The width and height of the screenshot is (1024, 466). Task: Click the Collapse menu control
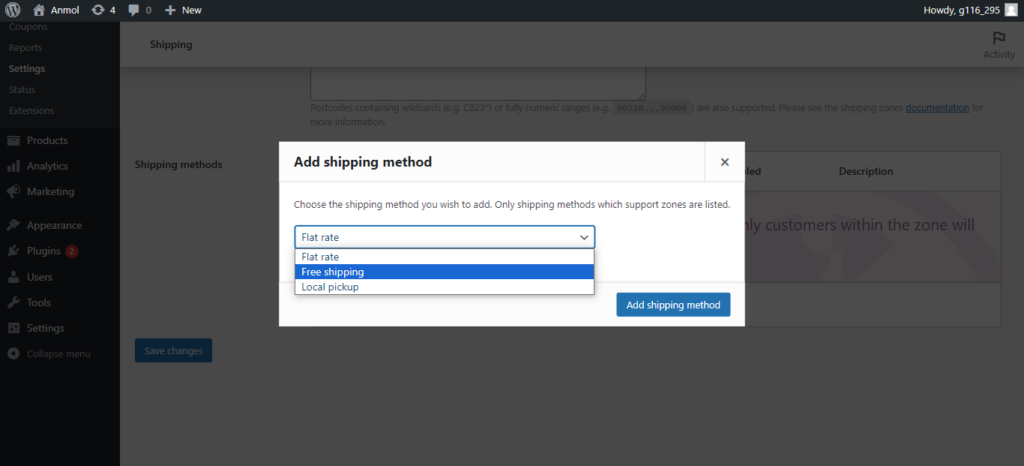[x=58, y=353]
